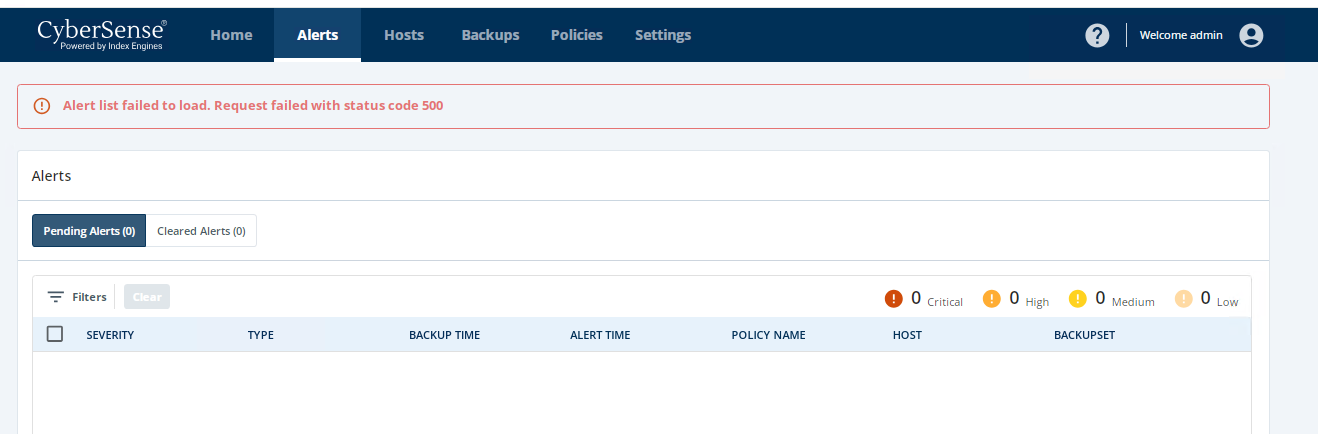Open the Hosts menu

click(x=404, y=35)
